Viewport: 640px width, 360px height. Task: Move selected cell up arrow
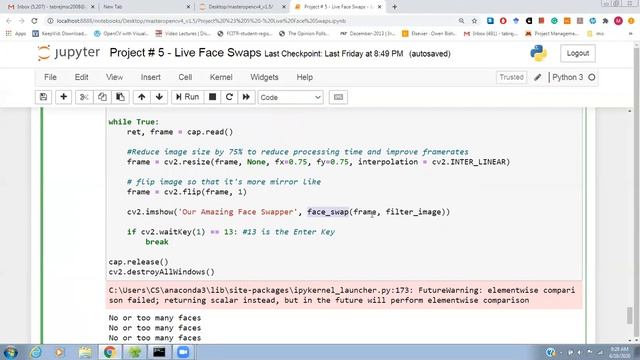click(x=141, y=97)
